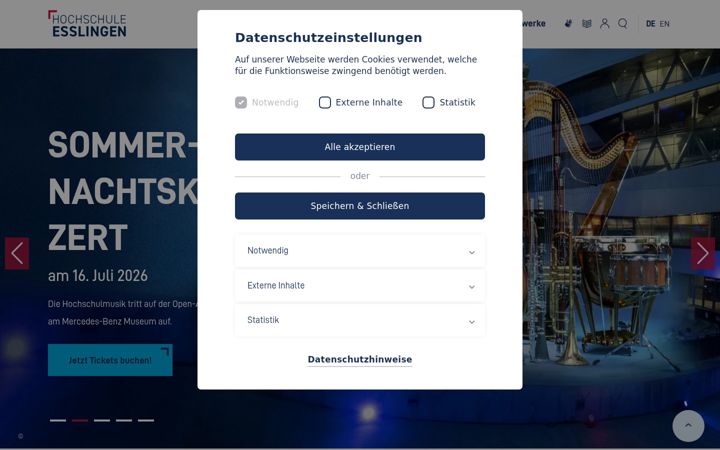Jump to page top with round arrow button
720x450 pixels.
click(x=688, y=426)
